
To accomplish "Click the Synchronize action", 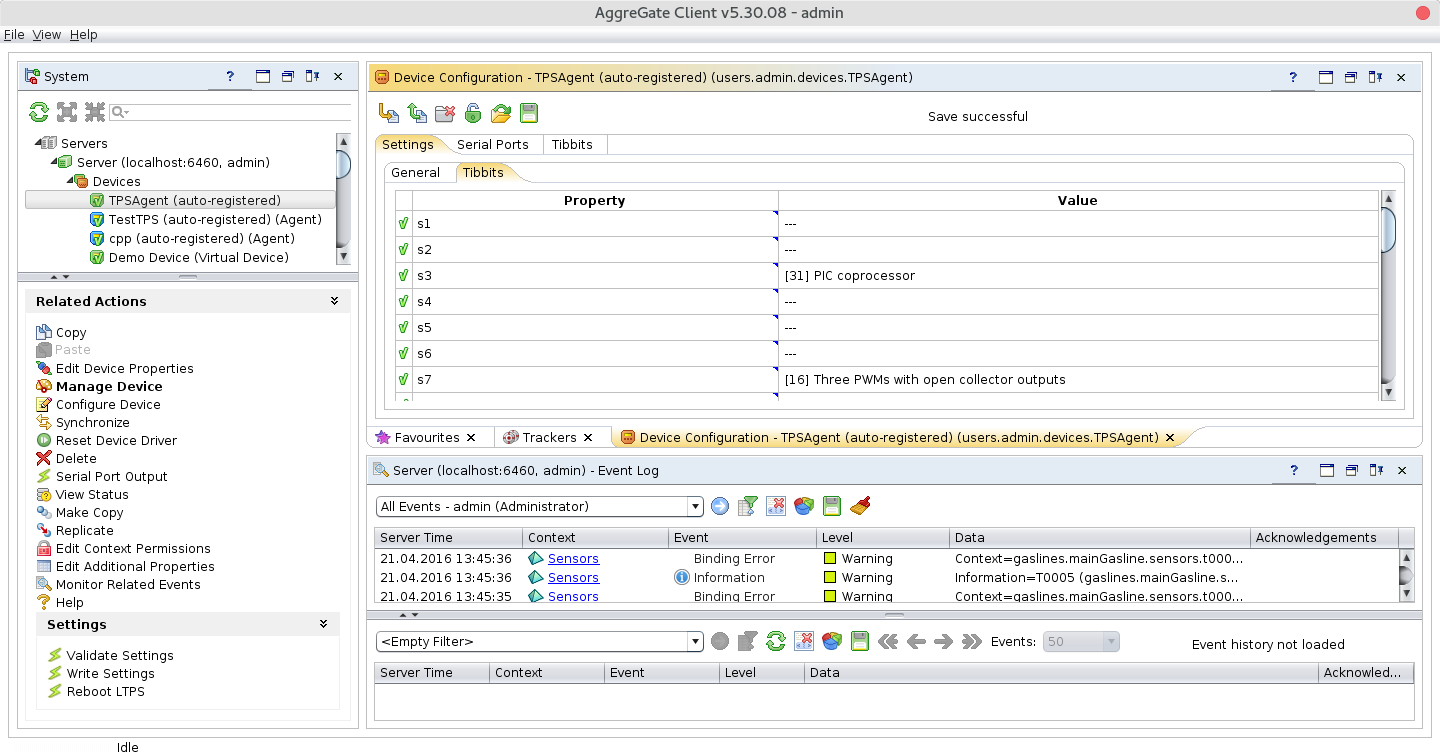I will pos(93,422).
